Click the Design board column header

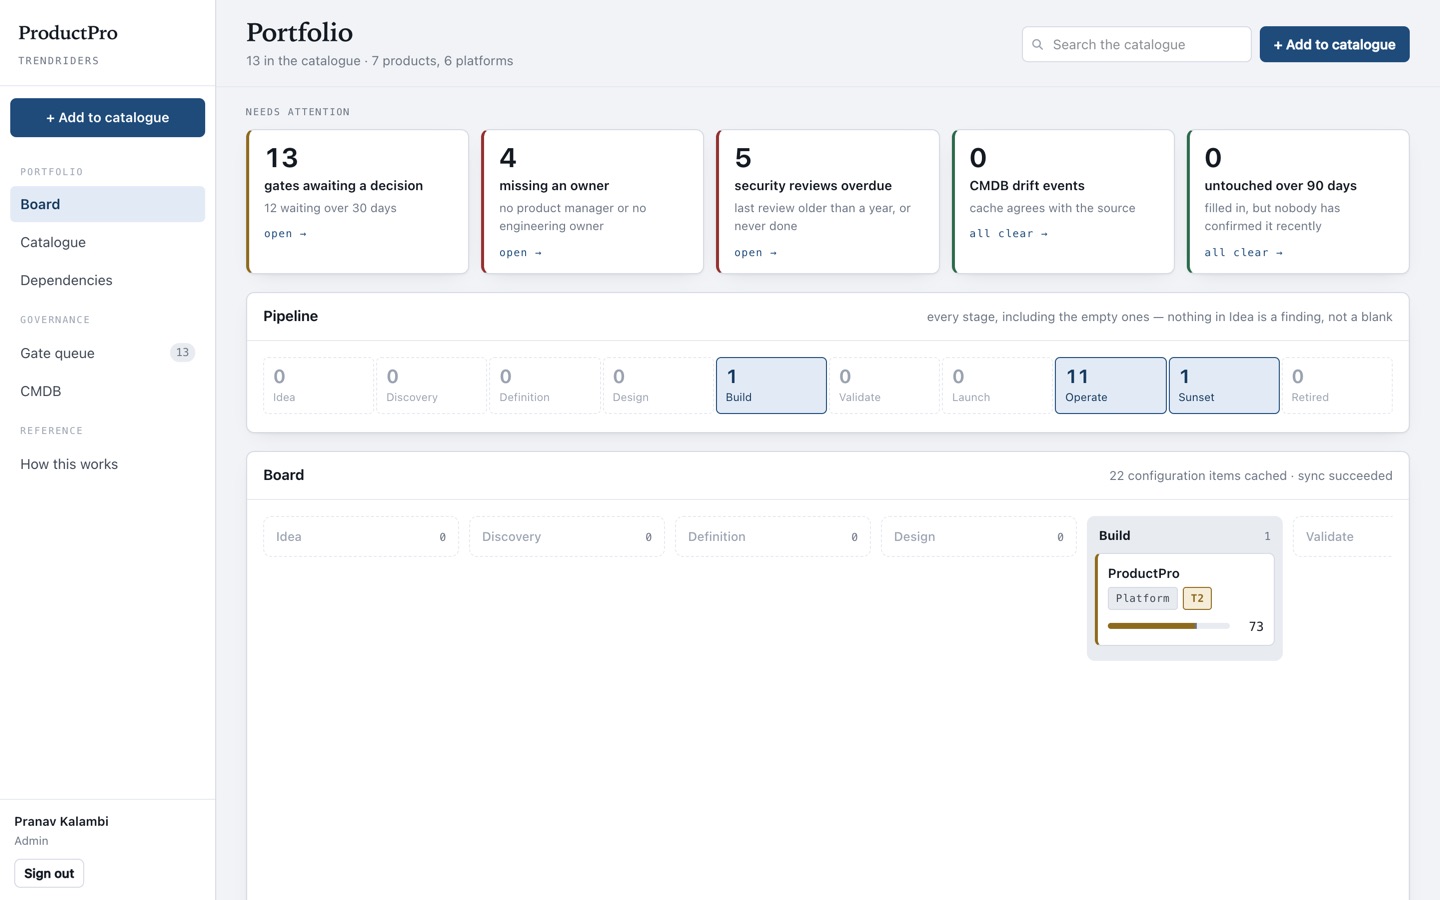pyautogui.click(x=979, y=537)
